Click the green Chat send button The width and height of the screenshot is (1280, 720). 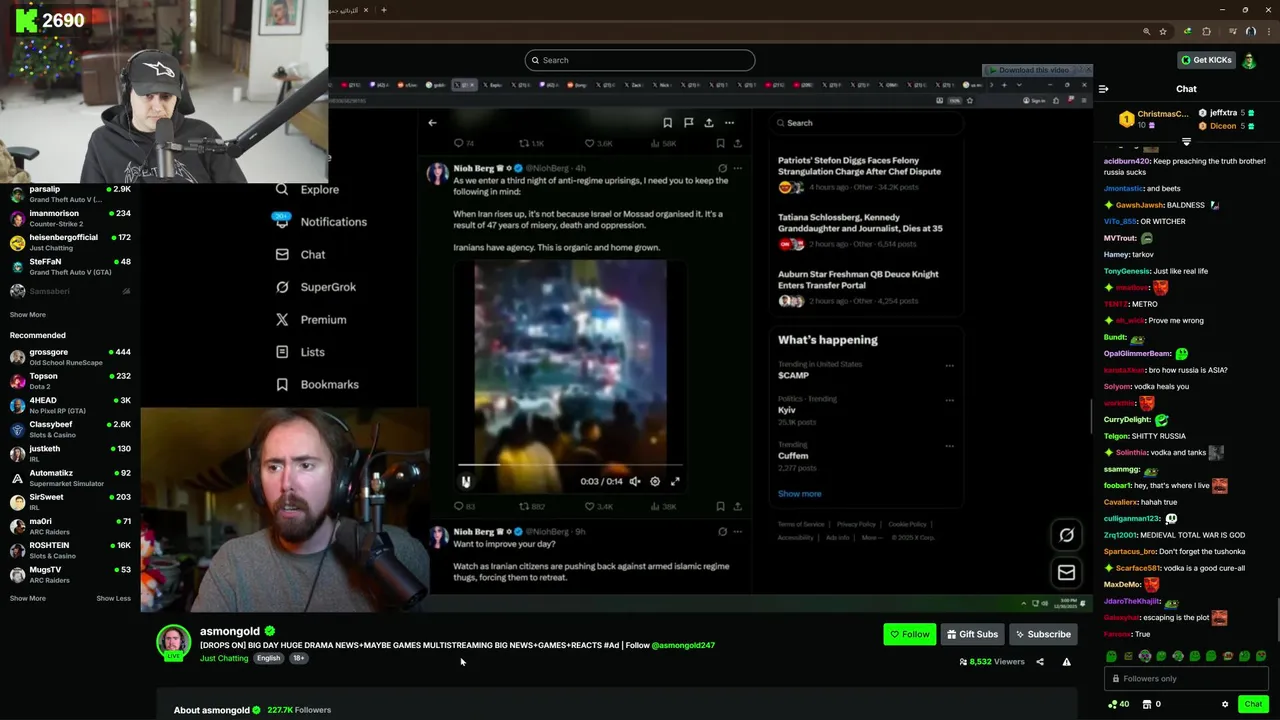pyautogui.click(x=1253, y=704)
